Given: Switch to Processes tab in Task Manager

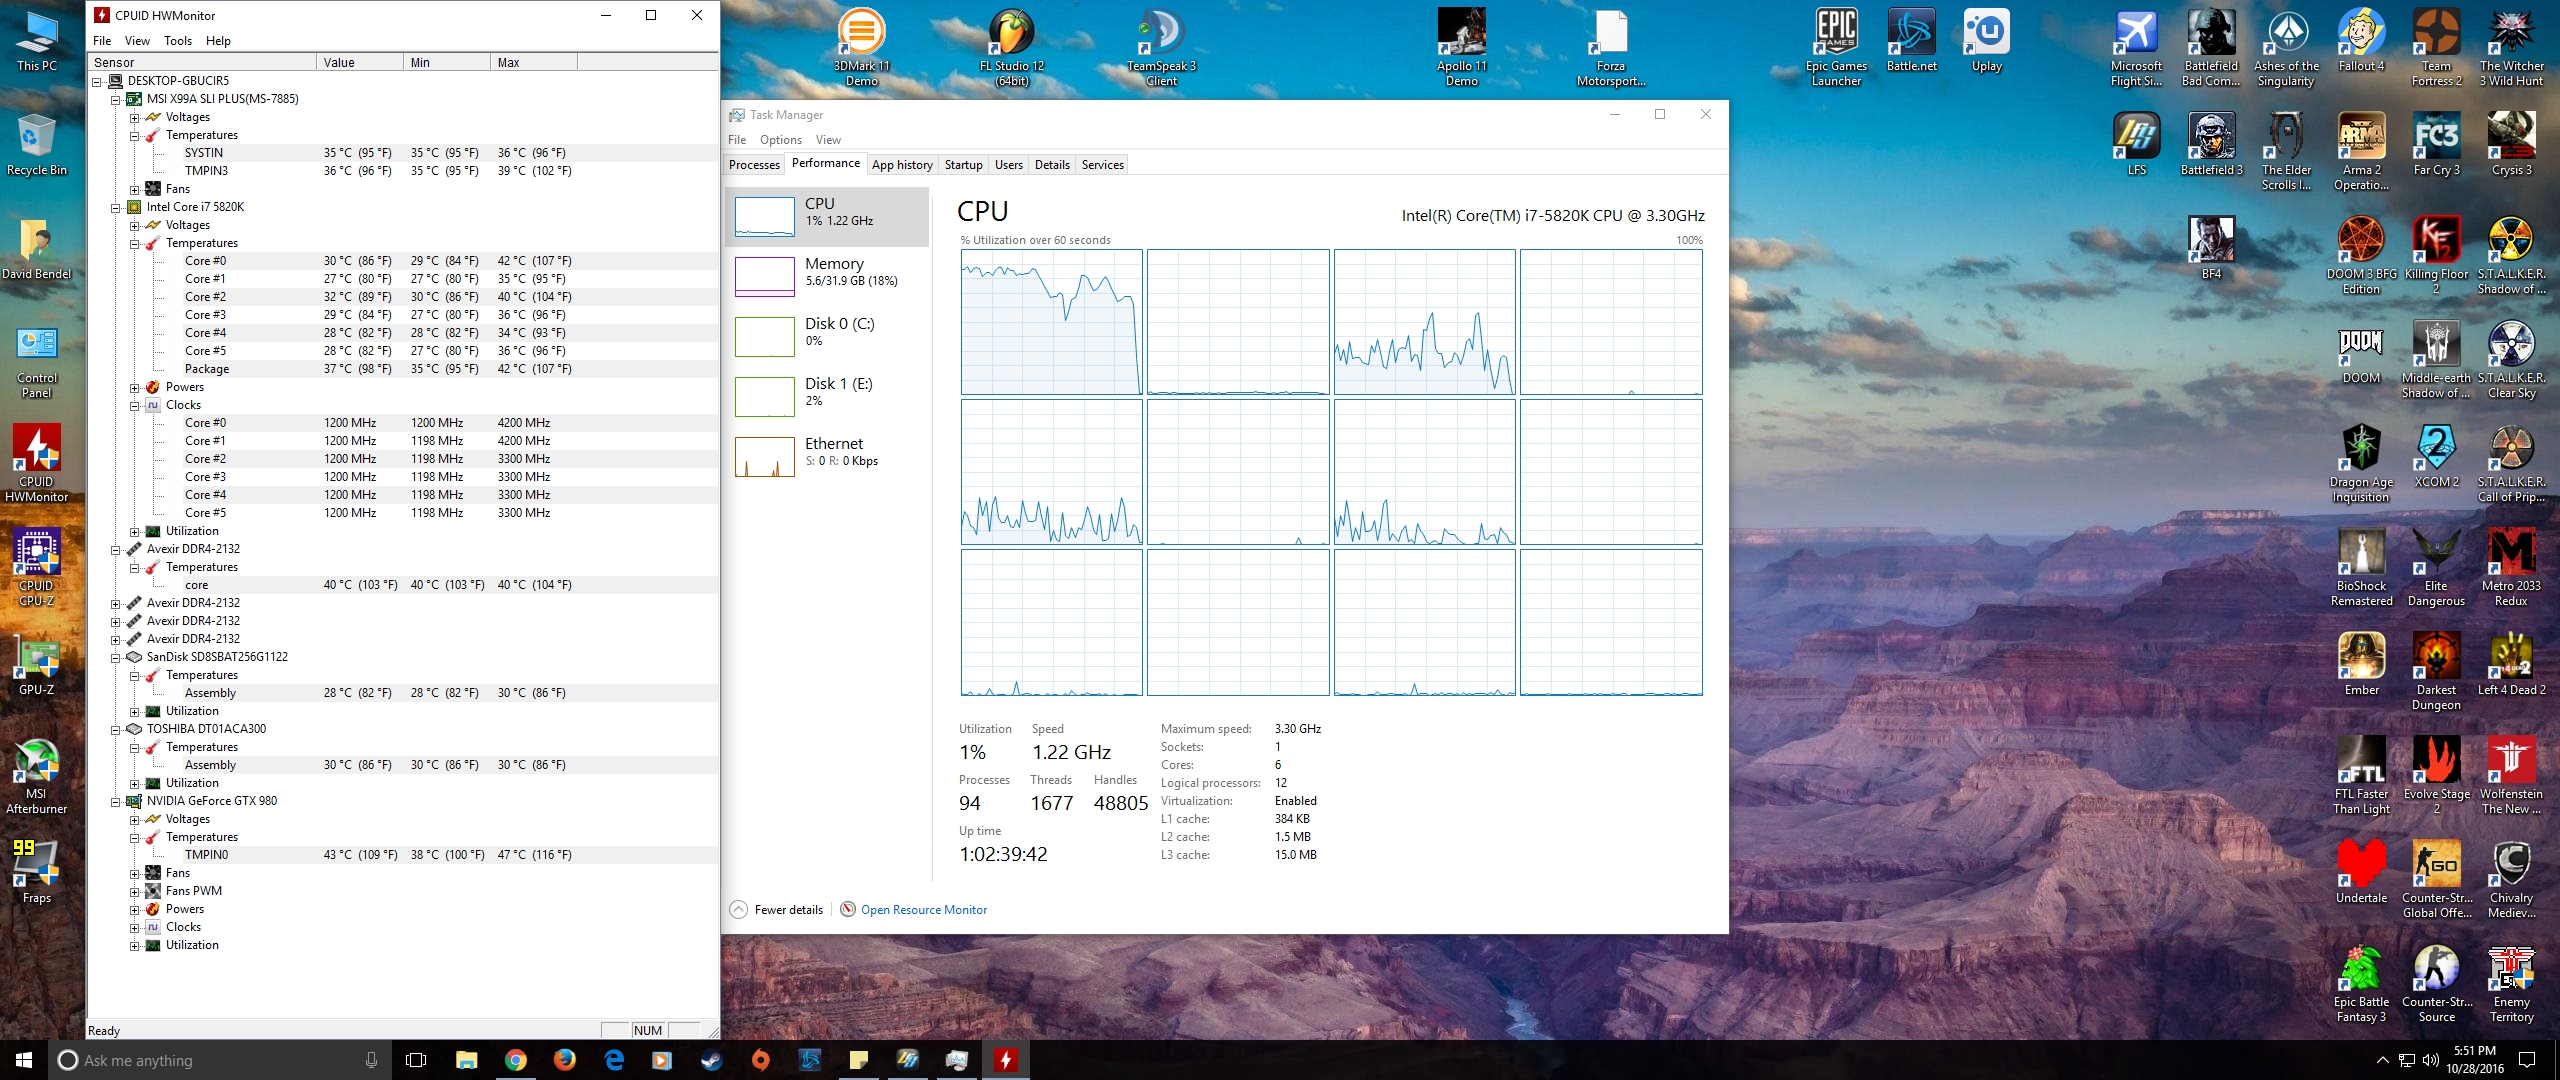Looking at the screenshot, I should tap(754, 165).
